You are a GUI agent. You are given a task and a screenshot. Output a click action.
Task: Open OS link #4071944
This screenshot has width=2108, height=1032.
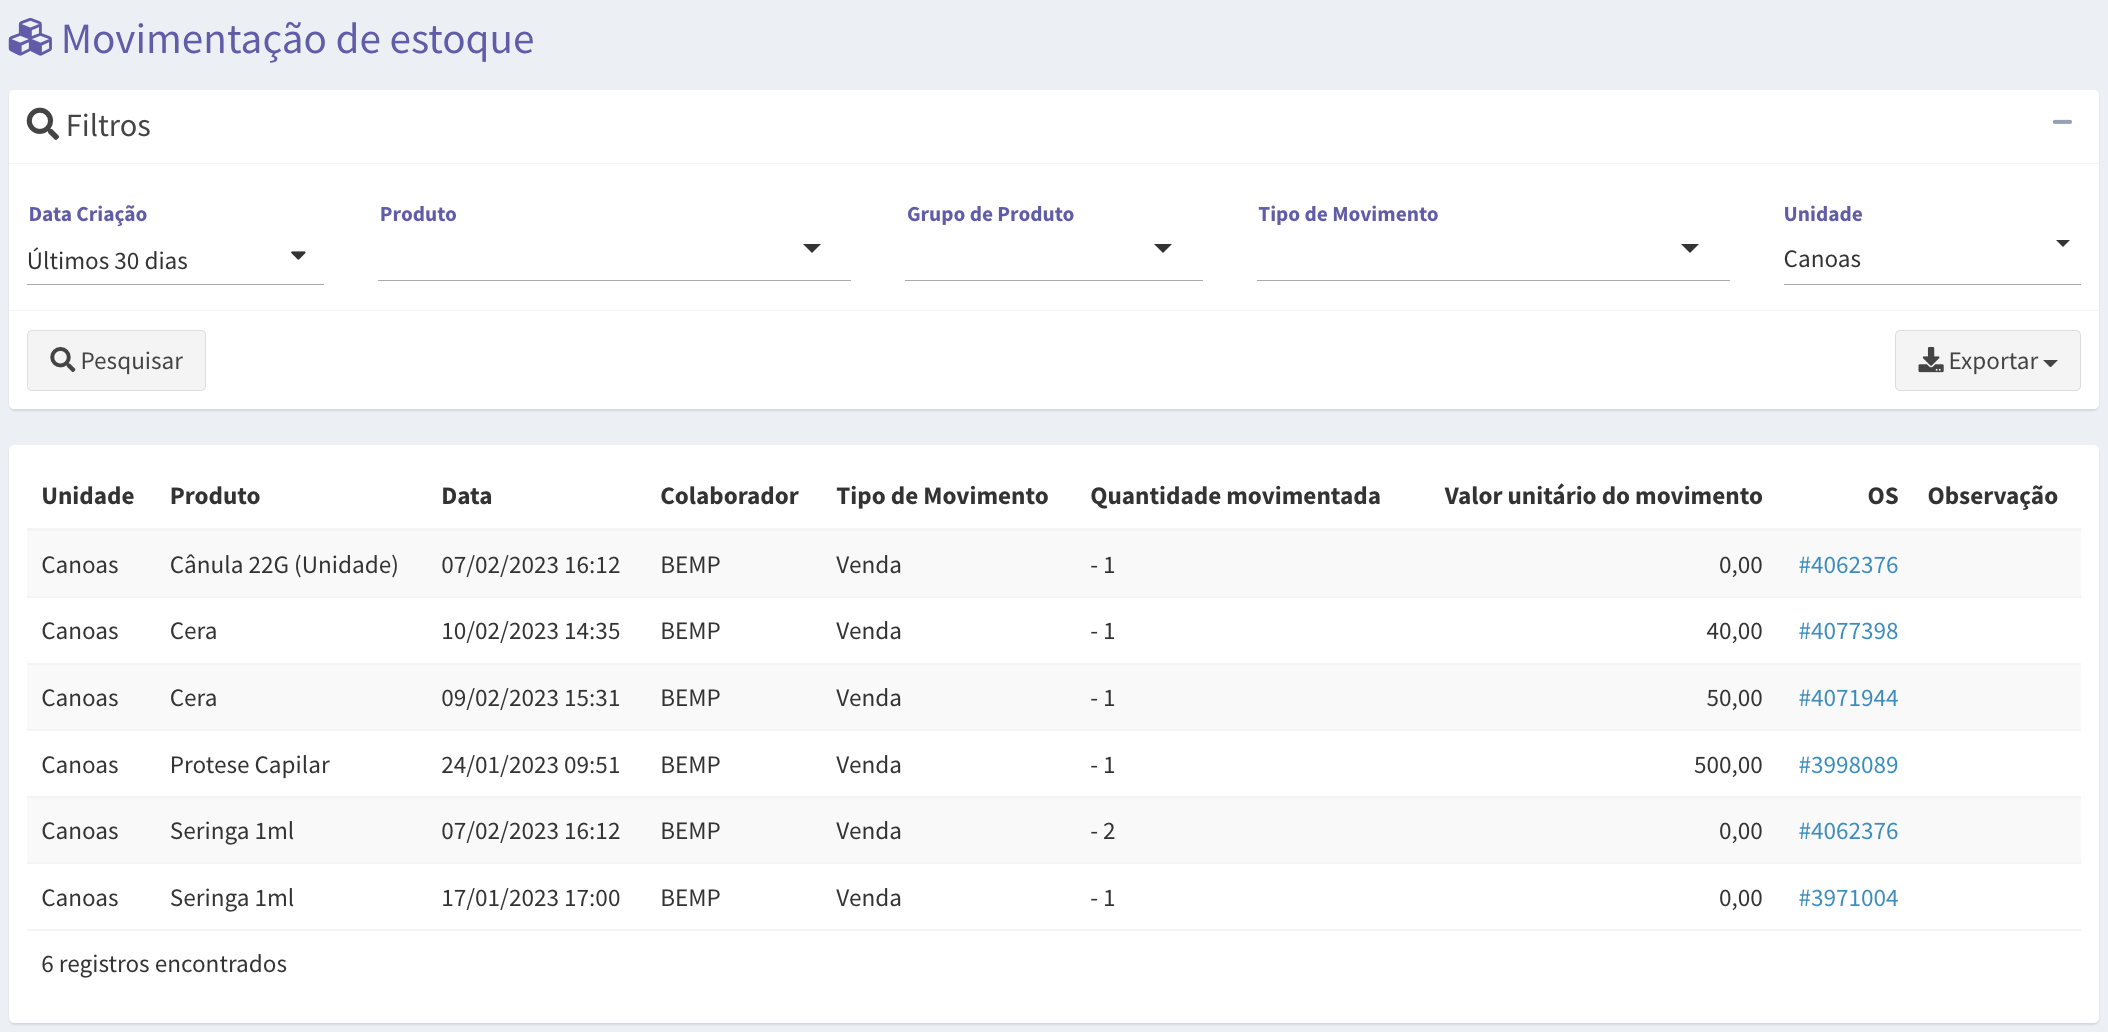(x=1848, y=698)
